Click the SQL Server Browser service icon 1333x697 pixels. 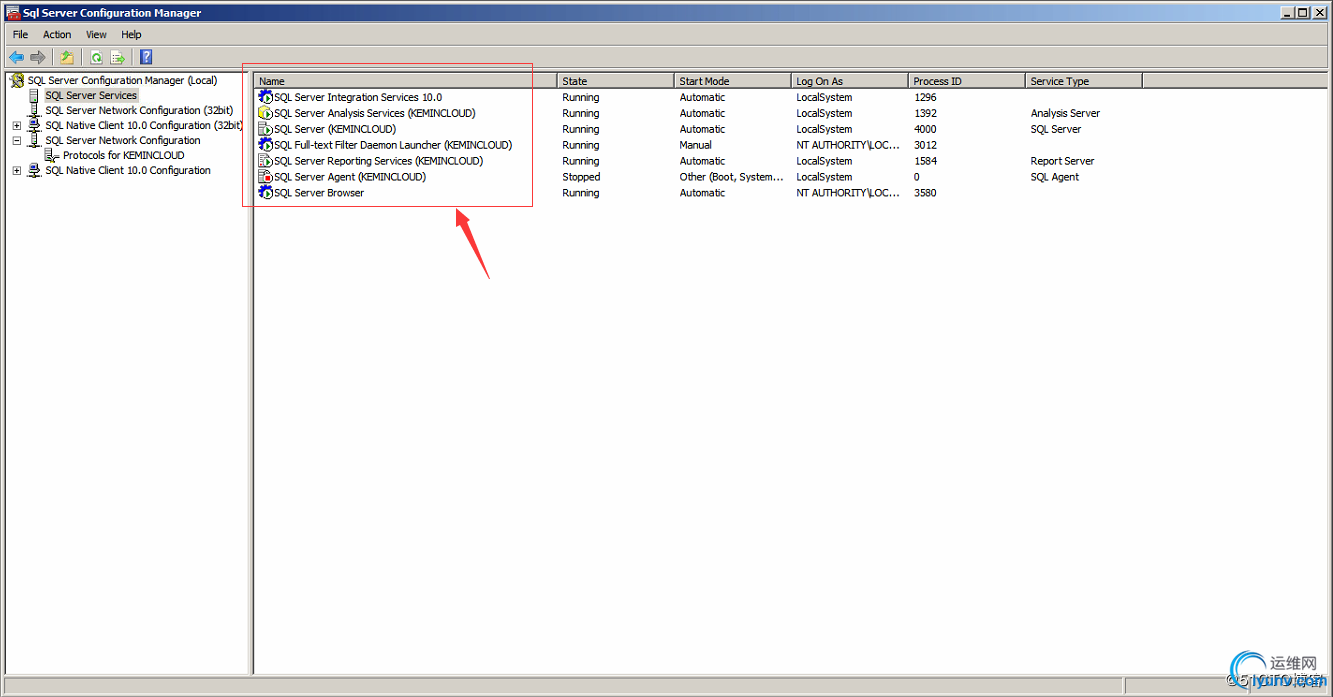click(x=266, y=193)
